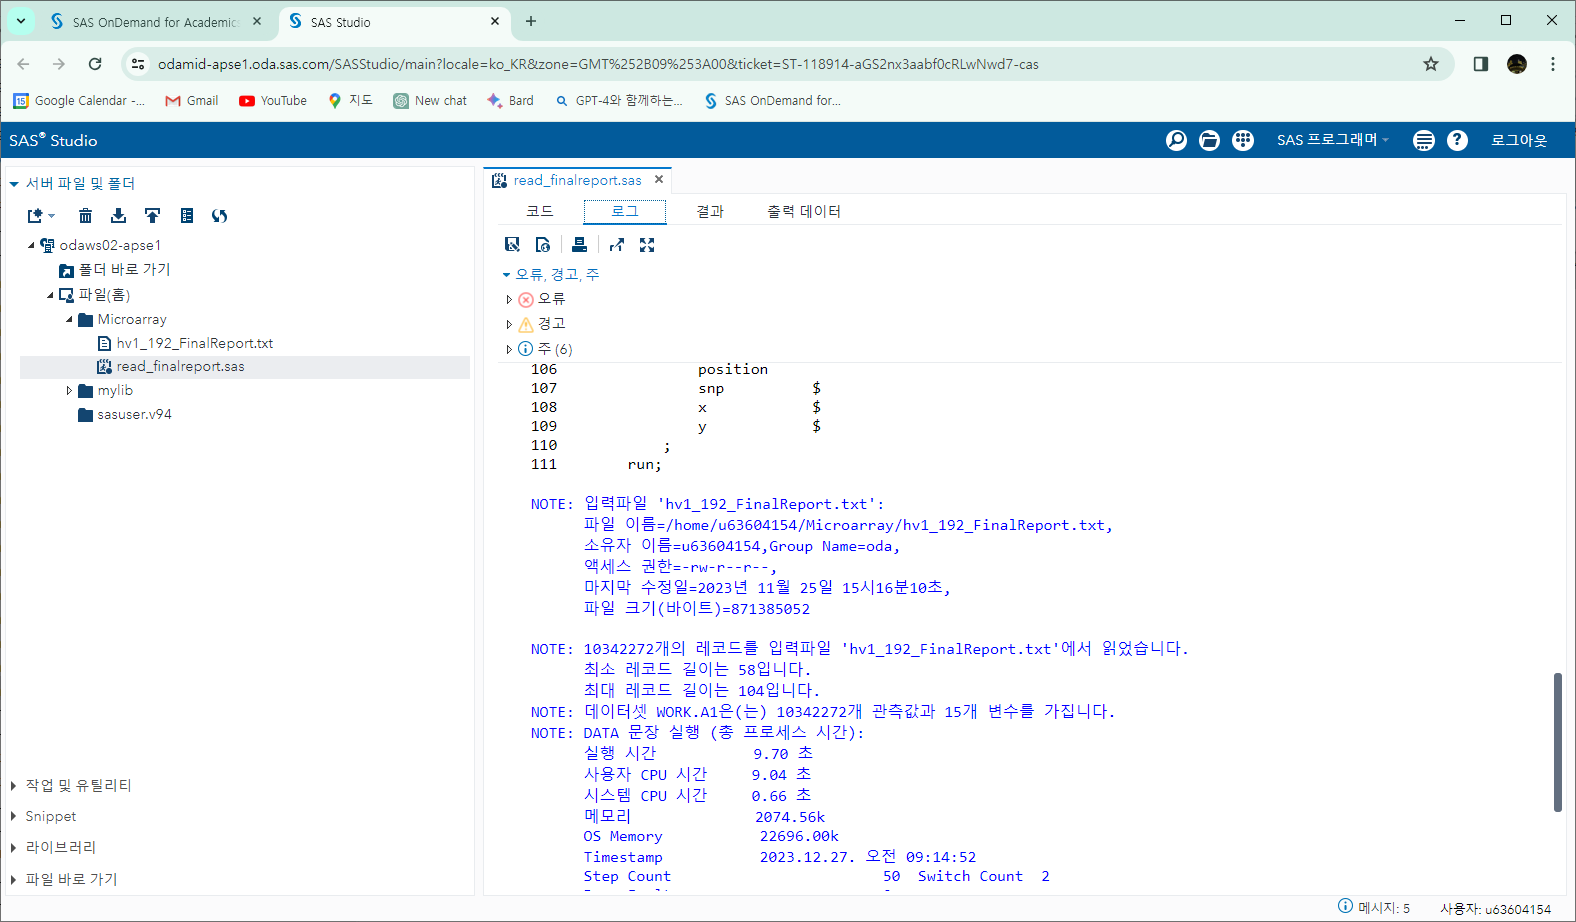Open the Bard bookmark

[510, 101]
